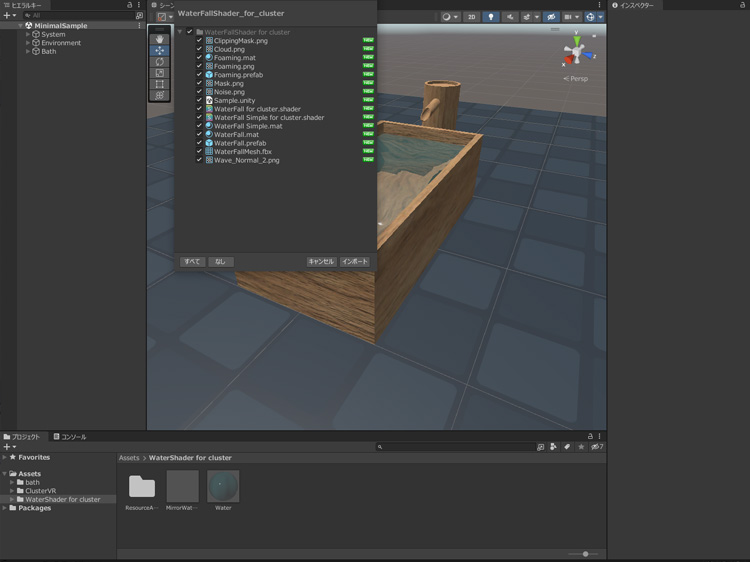The image size is (750, 562).
Task: Click the インポート button
Action: pyautogui.click(x=355, y=262)
